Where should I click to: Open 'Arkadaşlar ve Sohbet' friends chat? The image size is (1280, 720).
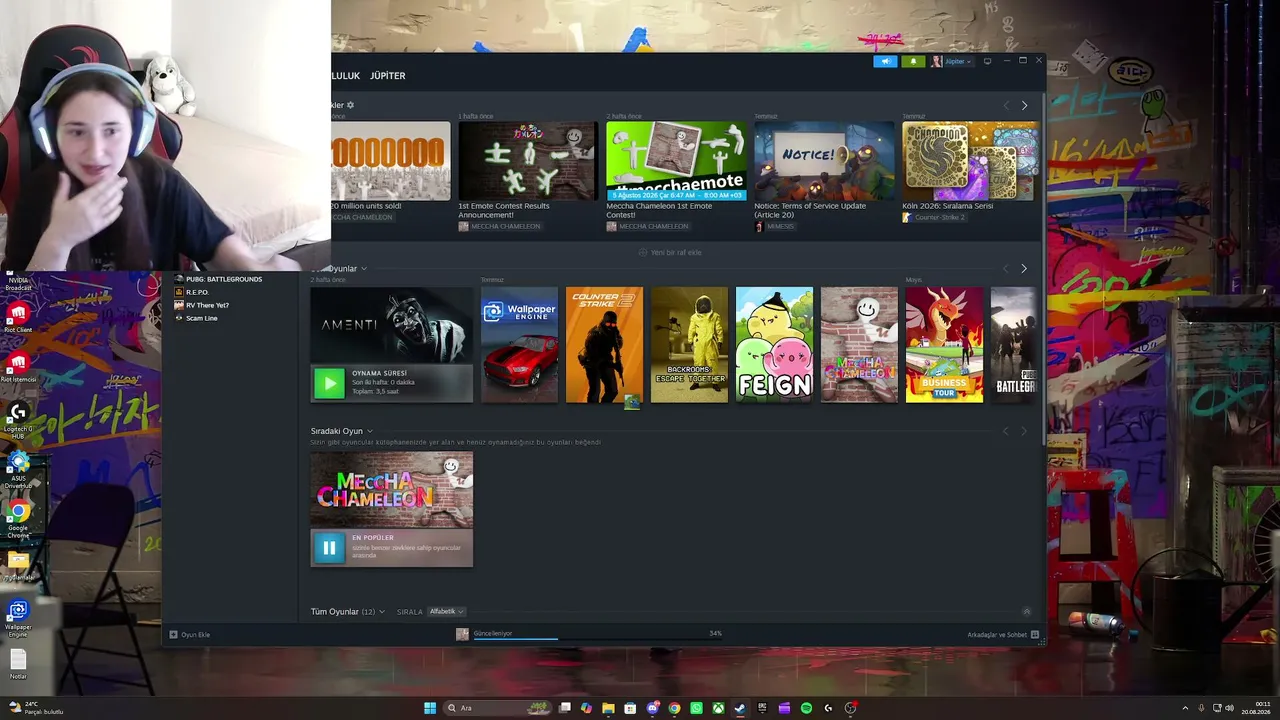(1003, 635)
